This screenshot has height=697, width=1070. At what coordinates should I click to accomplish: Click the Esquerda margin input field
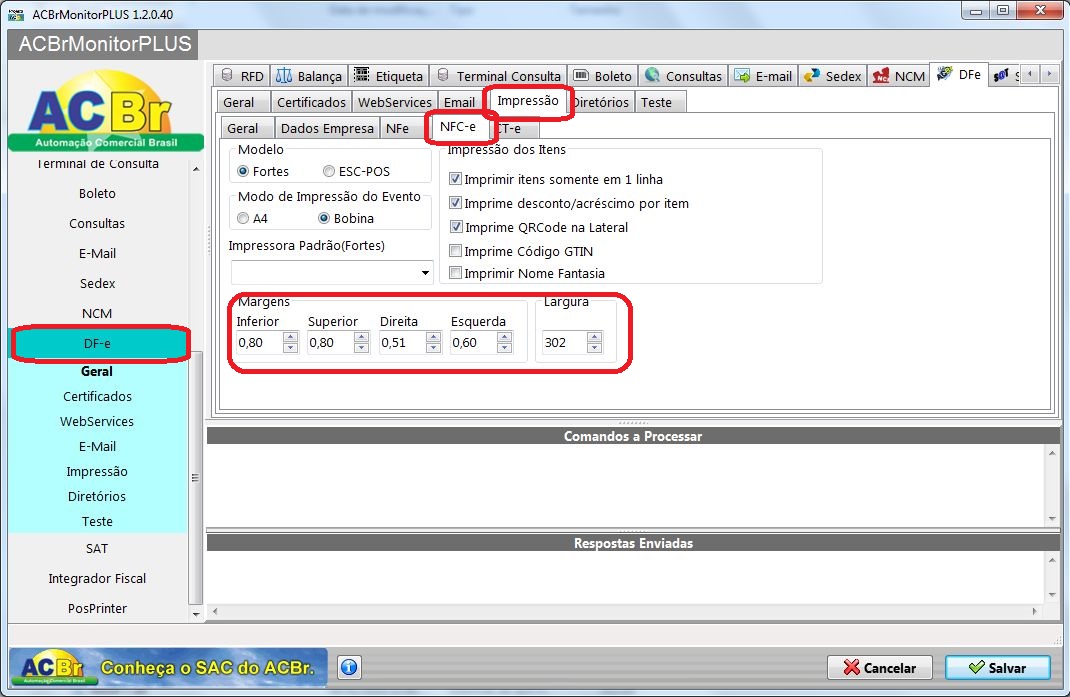(473, 342)
